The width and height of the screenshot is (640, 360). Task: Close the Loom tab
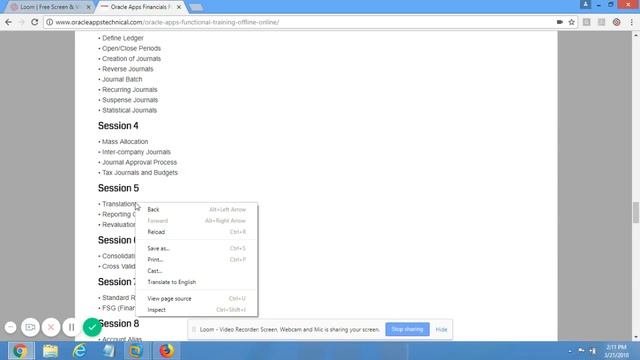(x=88, y=7)
